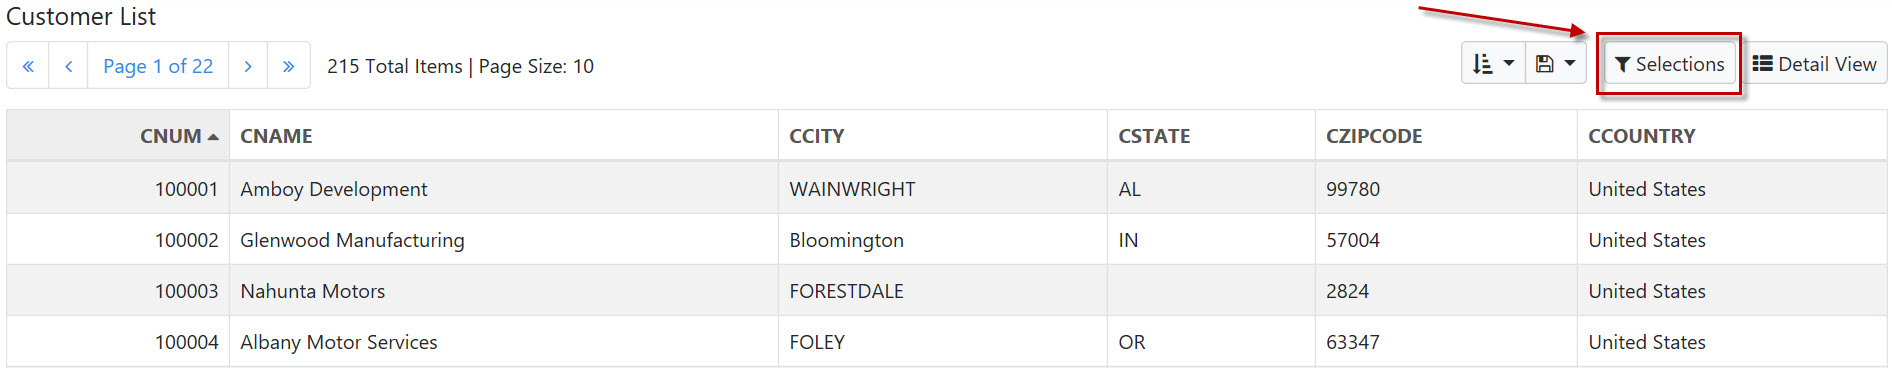
Task: Go to the previous page arrow
Action: 68,66
